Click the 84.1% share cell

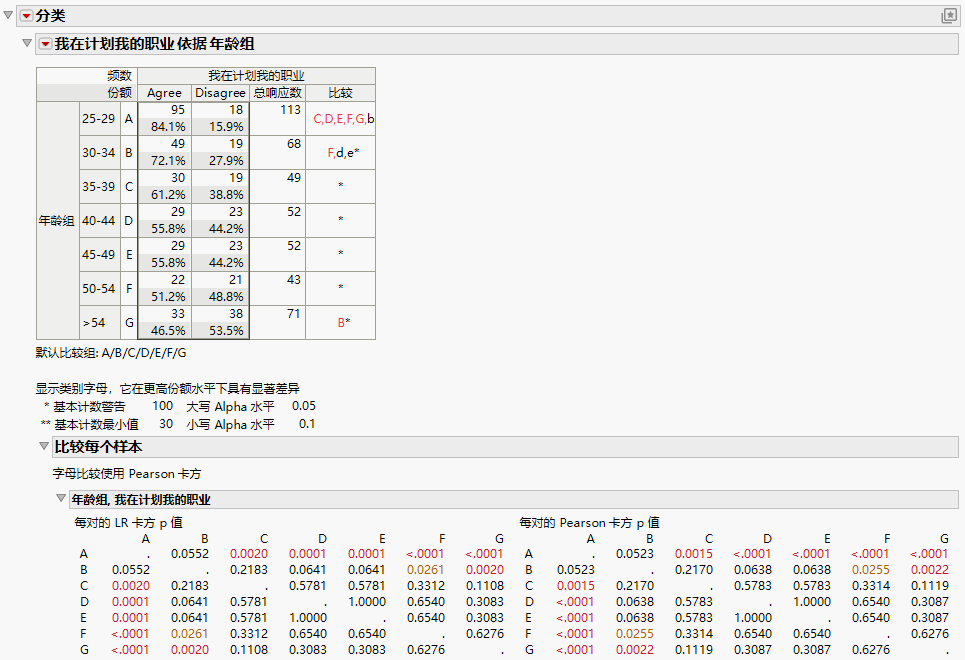pyautogui.click(x=165, y=126)
